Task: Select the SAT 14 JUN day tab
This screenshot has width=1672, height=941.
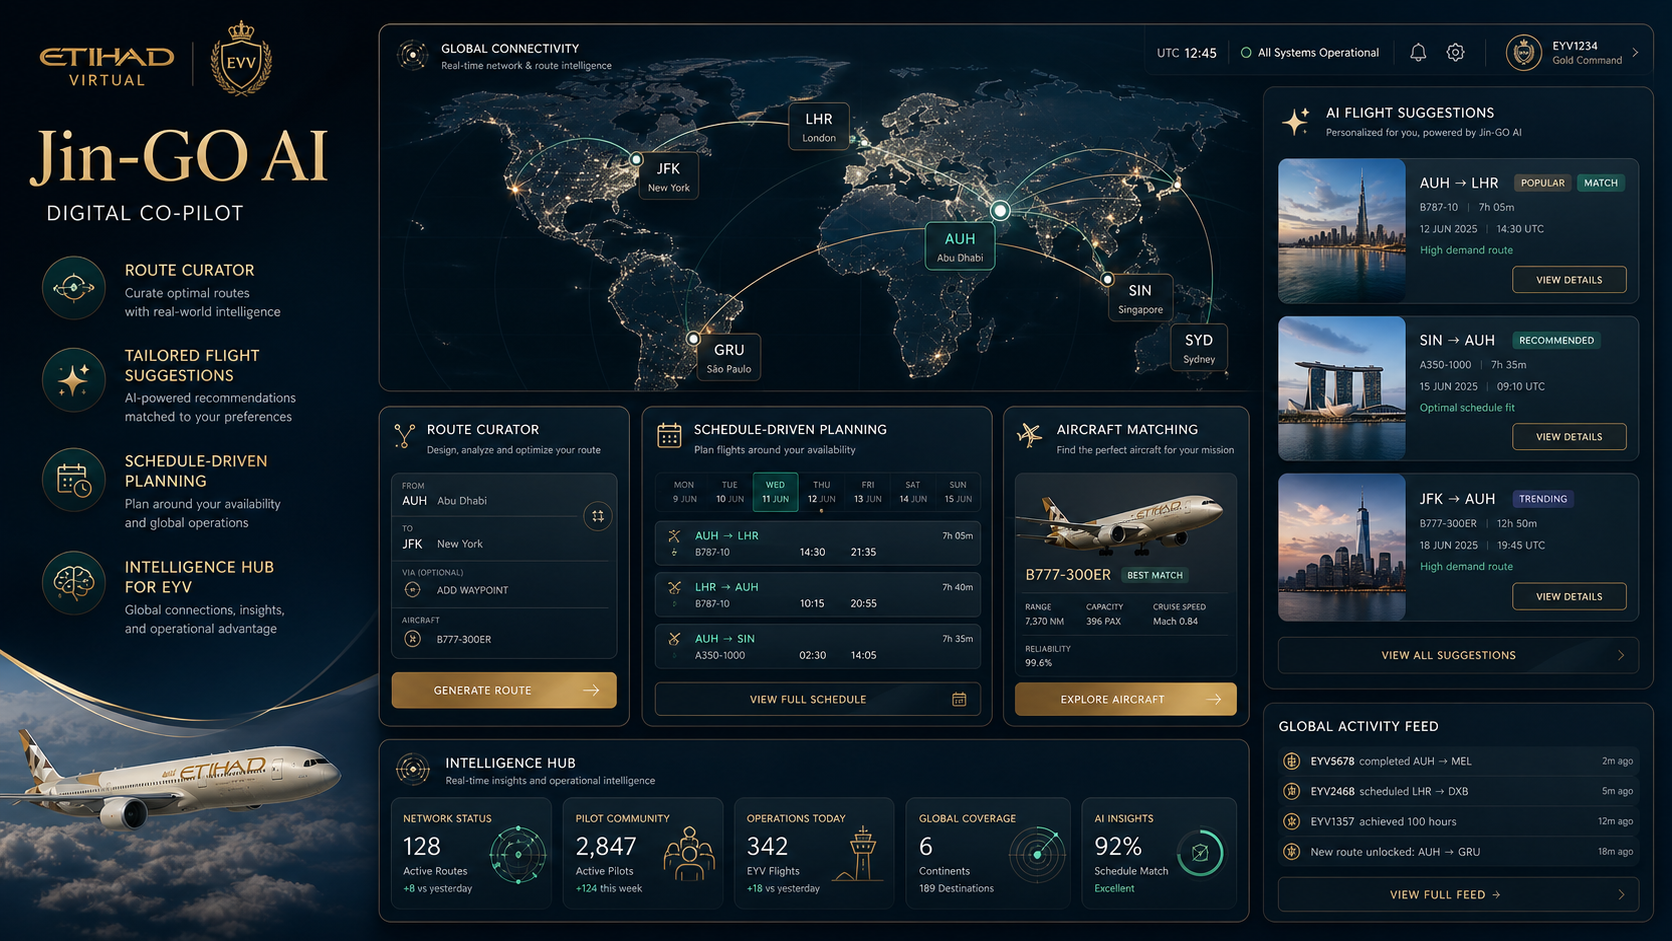Action: point(913,491)
